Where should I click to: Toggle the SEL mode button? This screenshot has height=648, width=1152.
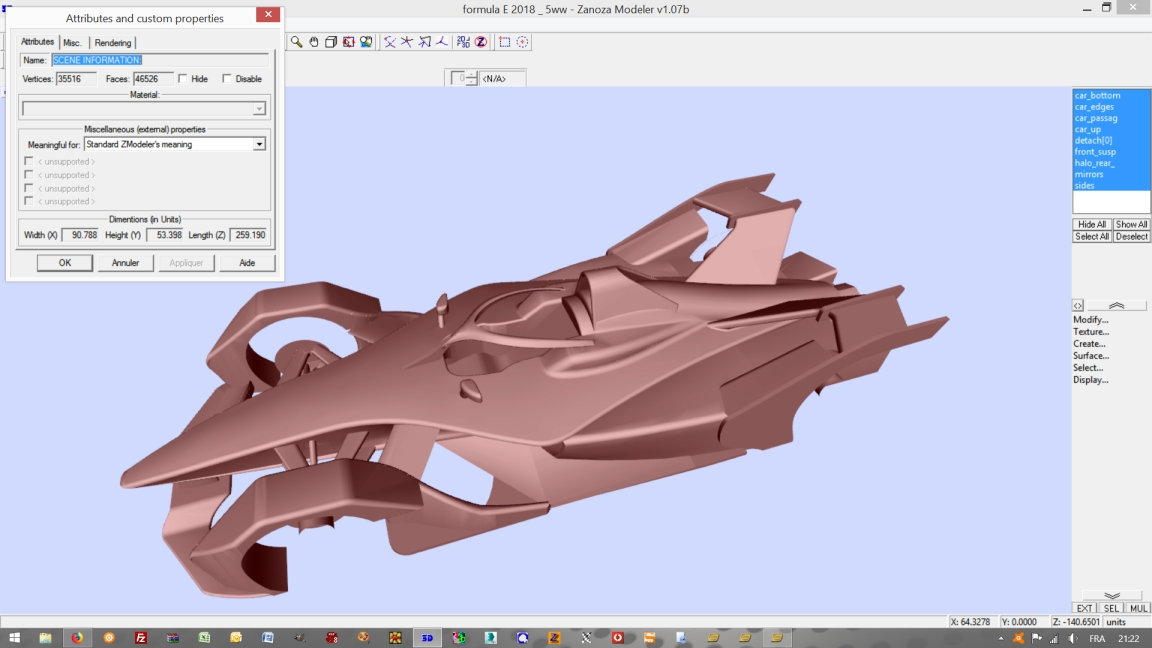pos(1111,608)
